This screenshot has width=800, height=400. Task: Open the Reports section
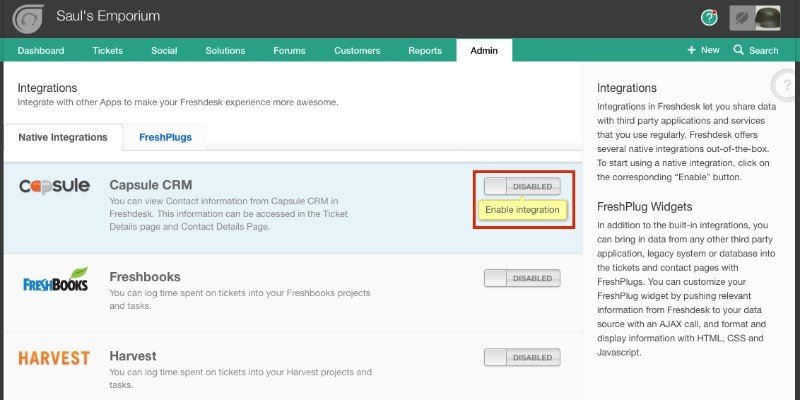(425, 51)
